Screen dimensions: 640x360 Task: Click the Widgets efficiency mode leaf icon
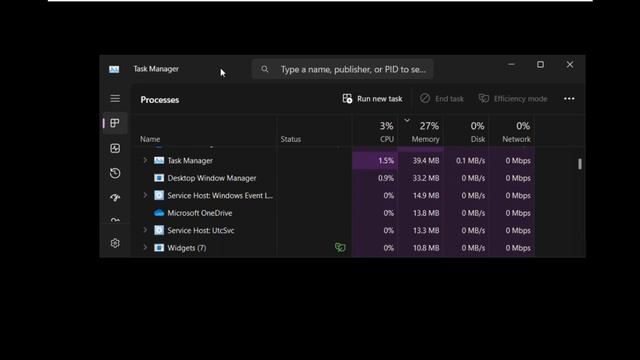[x=340, y=247]
